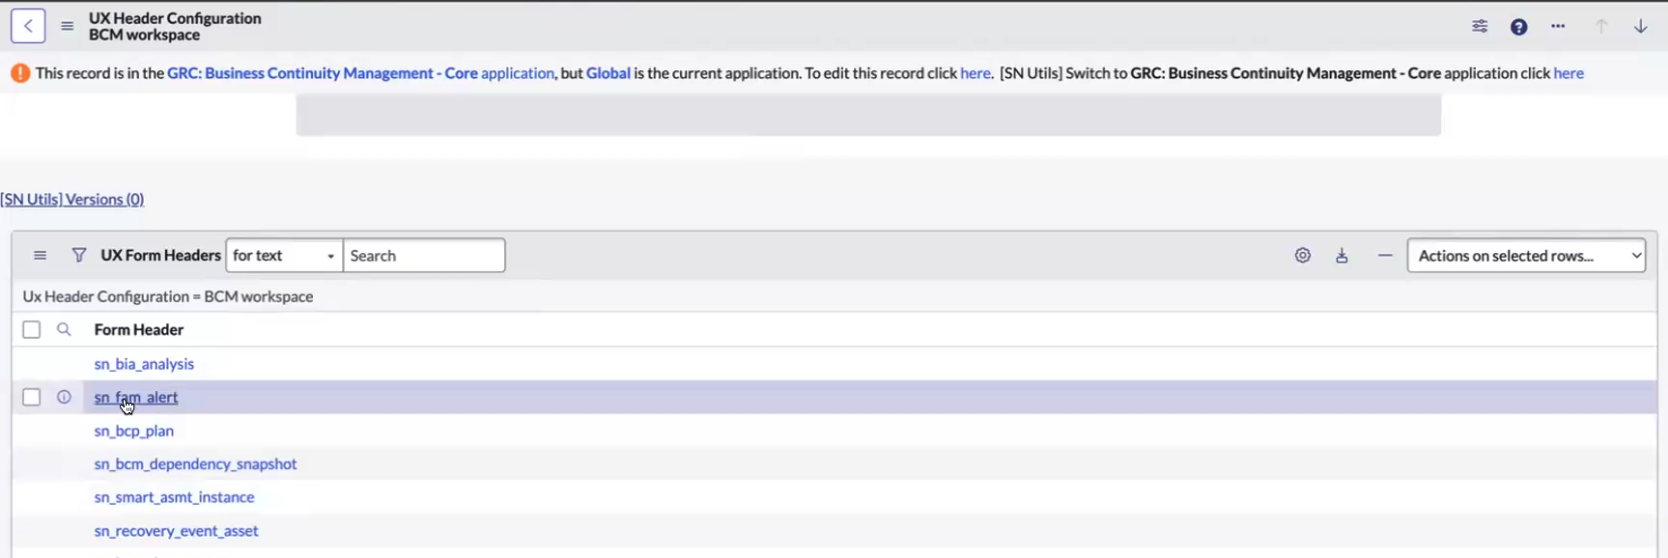Open [SN Utils] Versions (0) link
This screenshot has width=1668, height=558.
[72, 199]
